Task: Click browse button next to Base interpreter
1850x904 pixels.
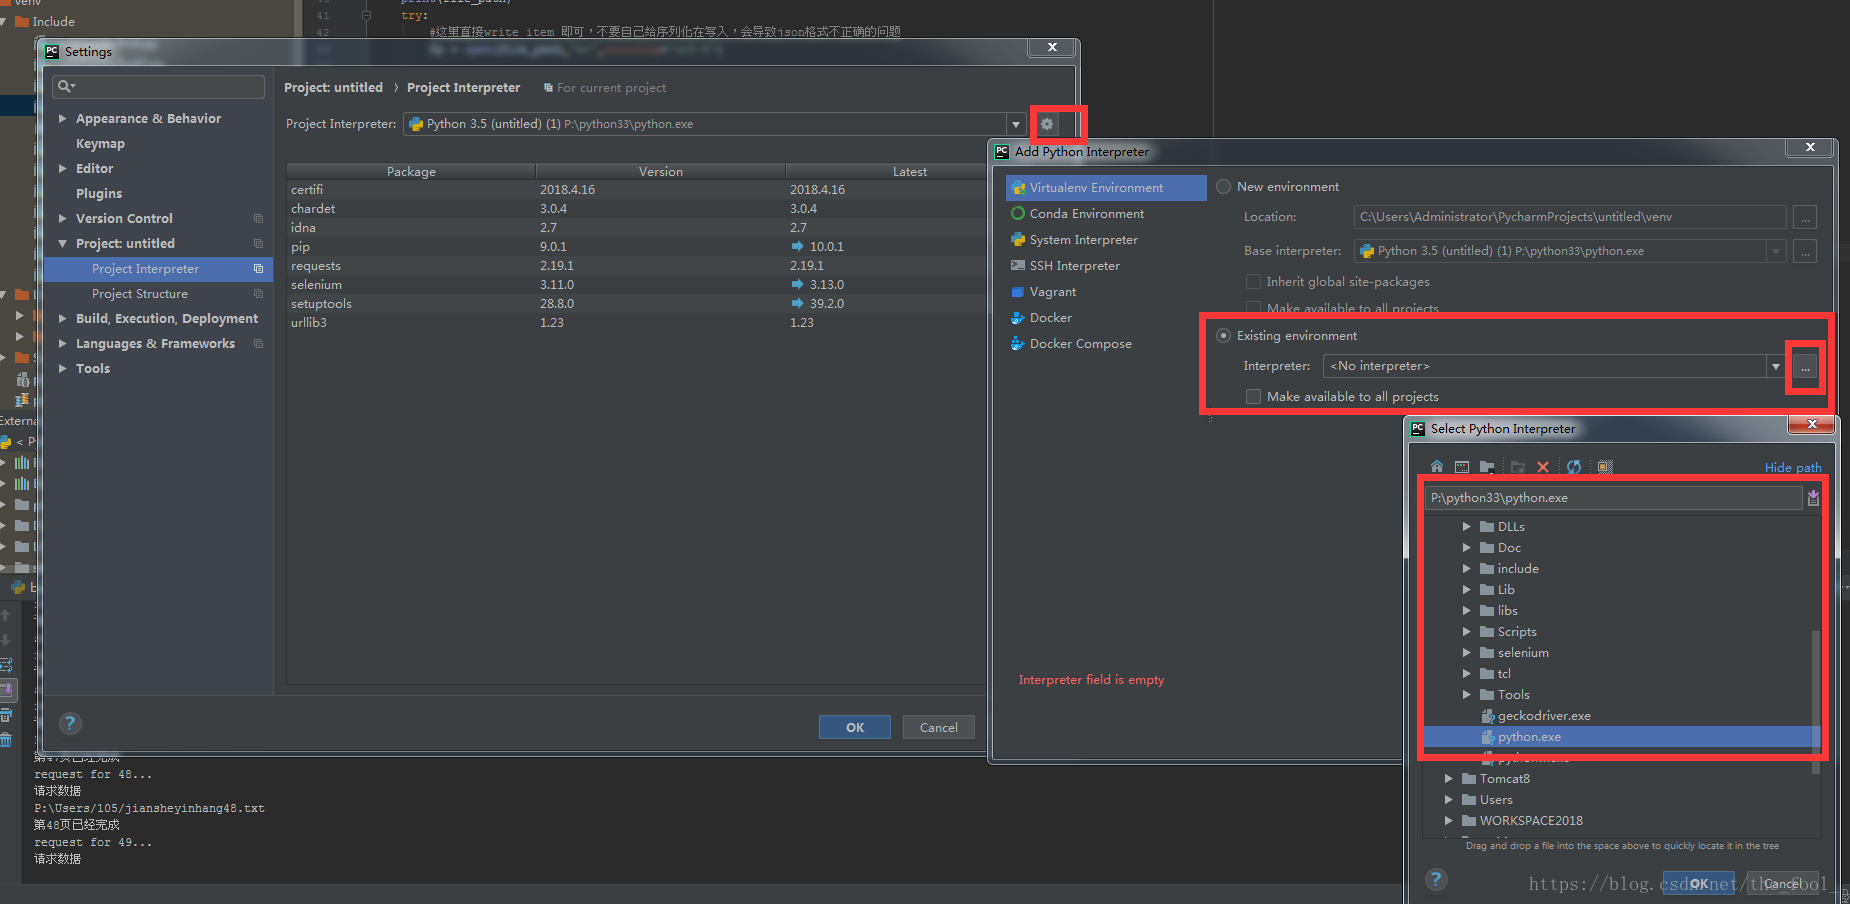Action: [x=1805, y=251]
